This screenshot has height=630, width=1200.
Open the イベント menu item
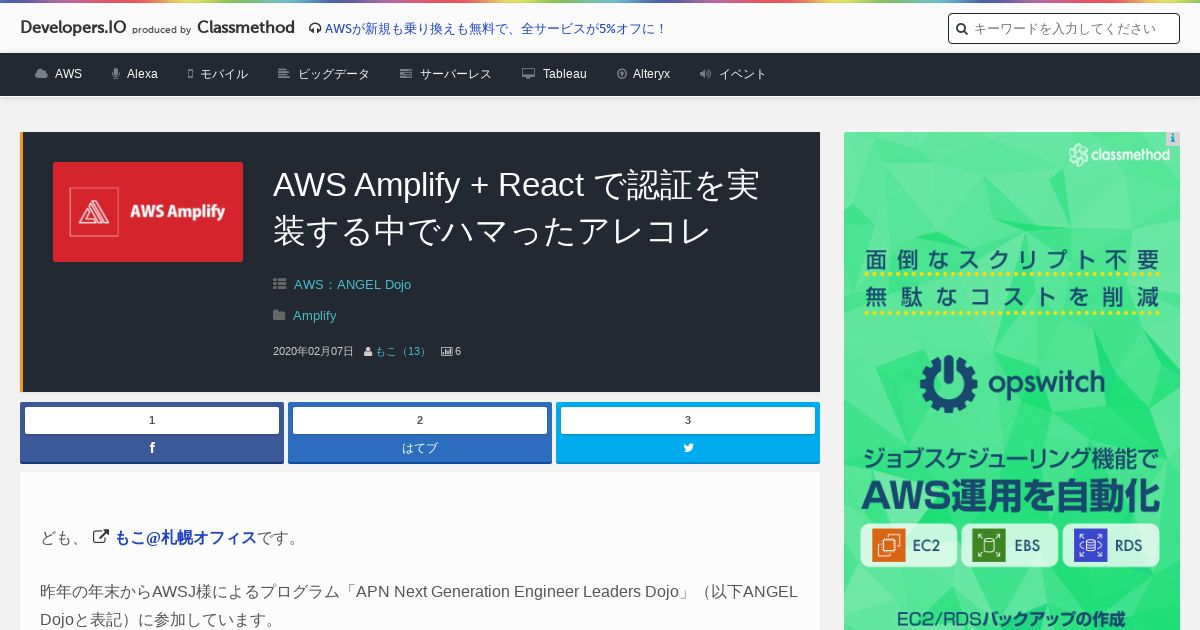pos(743,74)
